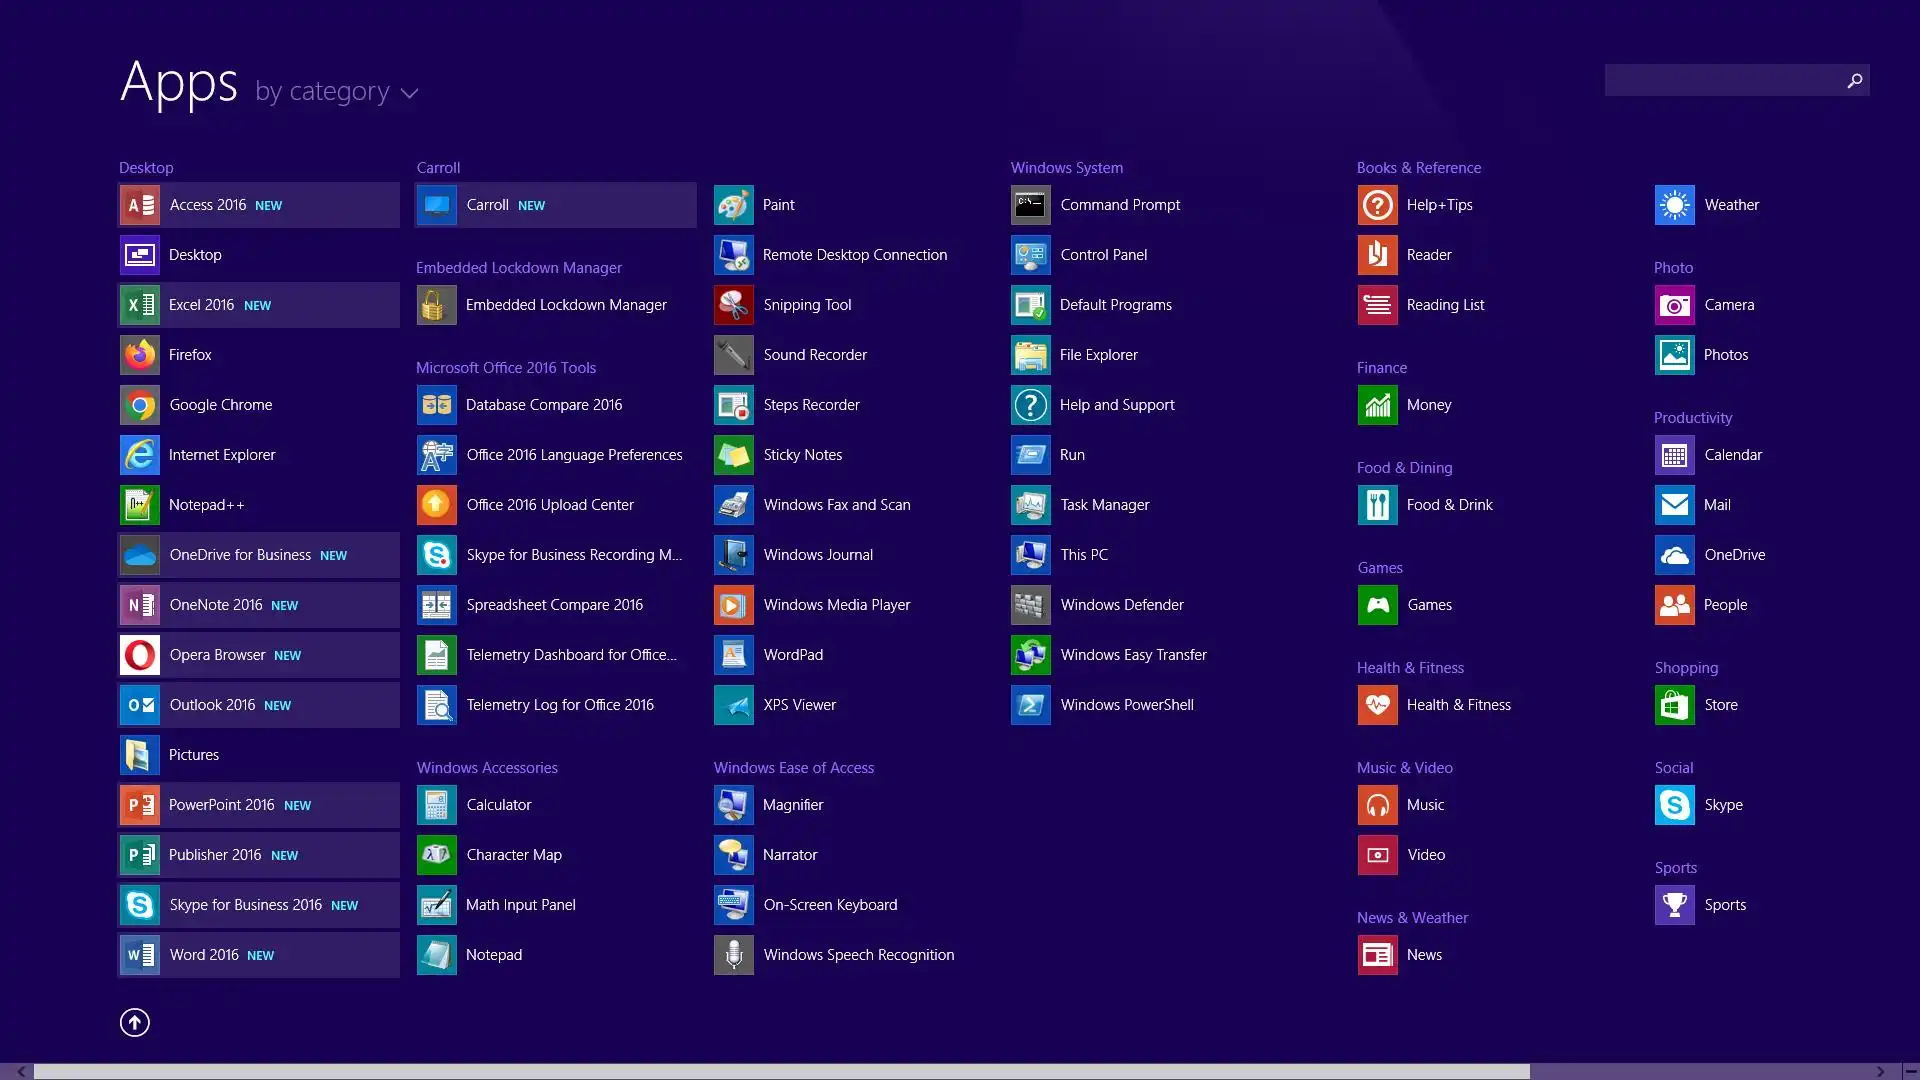The width and height of the screenshot is (1920, 1080).
Task: Open the Windows PowerShell icon
Action: 1030,705
